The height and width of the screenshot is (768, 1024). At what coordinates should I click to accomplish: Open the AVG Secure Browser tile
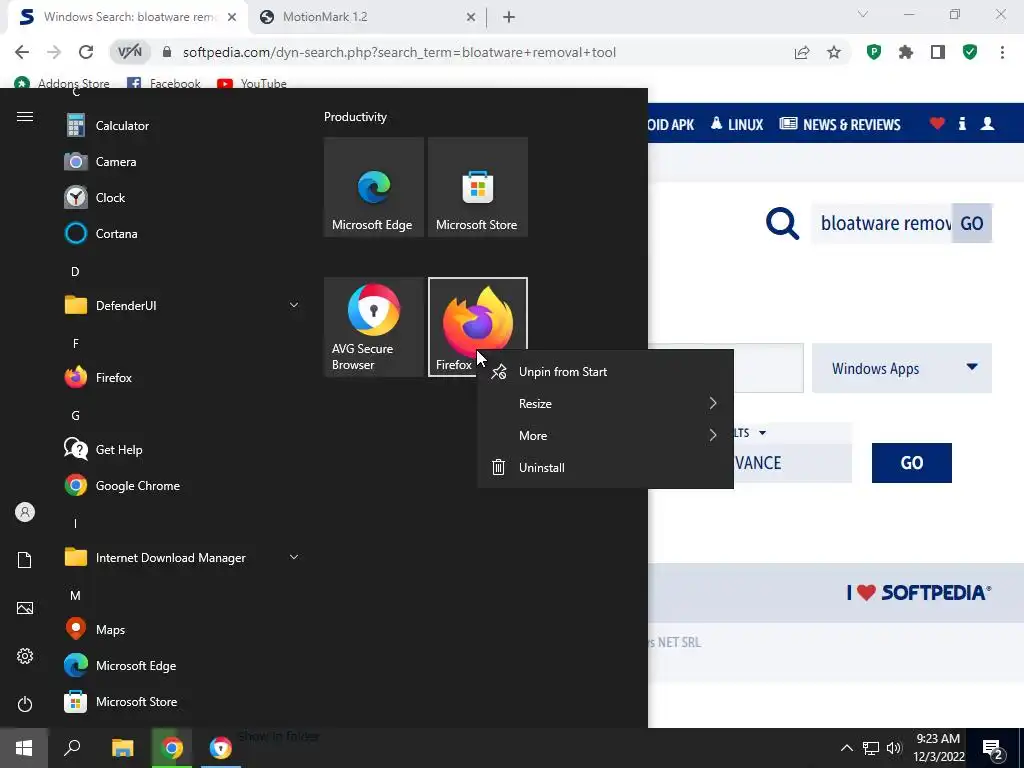pyautogui.click(x=374, y=327)
